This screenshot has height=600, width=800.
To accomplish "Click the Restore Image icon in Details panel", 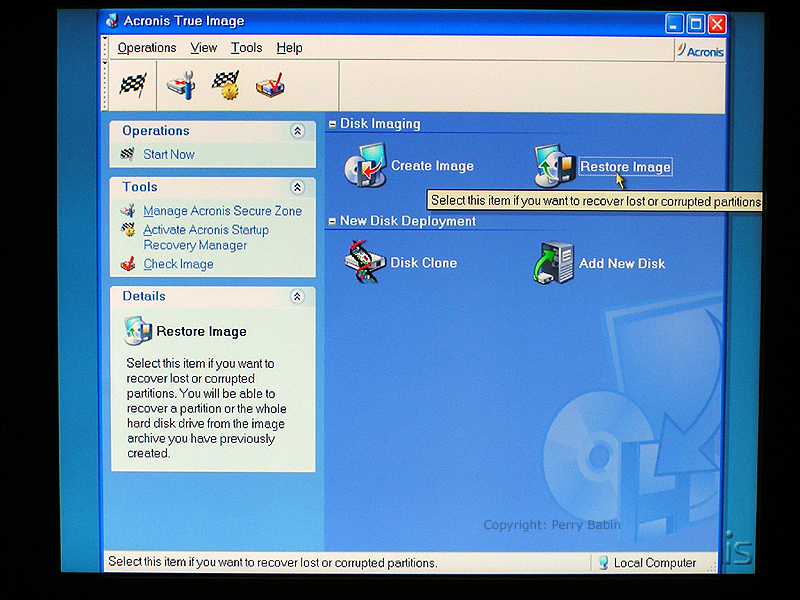I will (138, 331).
